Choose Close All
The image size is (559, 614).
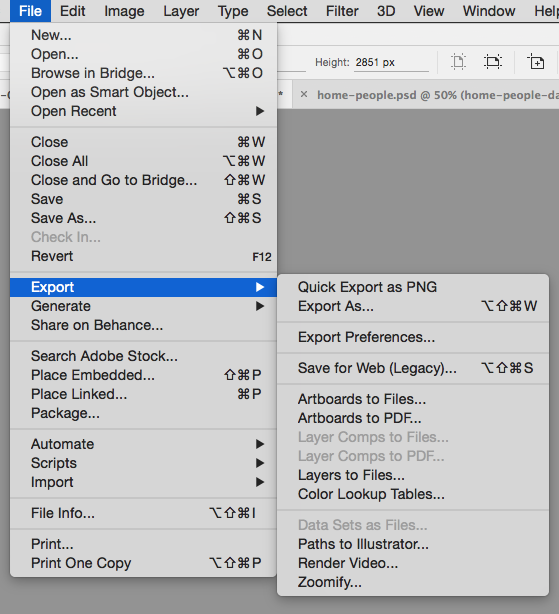pos(143,161)
